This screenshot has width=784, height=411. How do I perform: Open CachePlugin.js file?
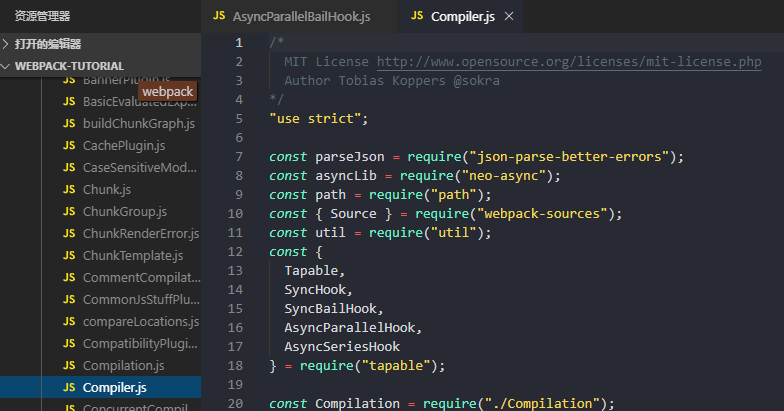point(124,146)
